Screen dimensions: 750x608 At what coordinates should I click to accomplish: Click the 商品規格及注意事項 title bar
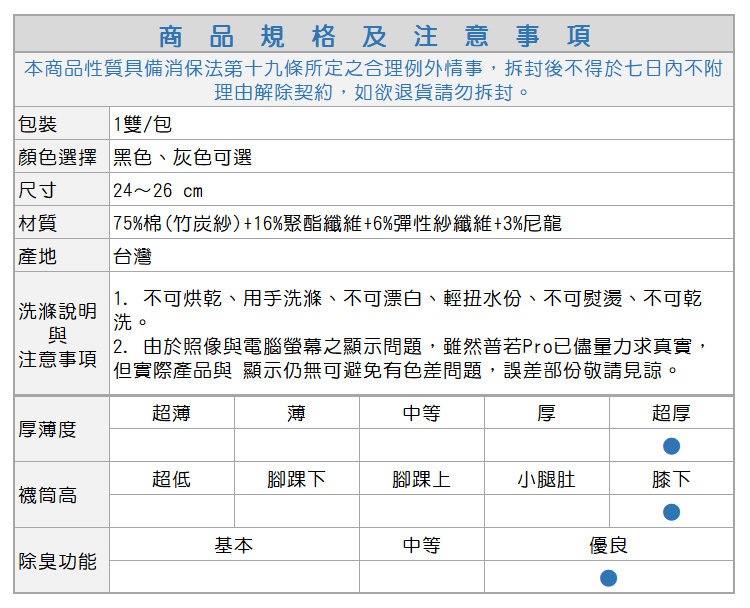[375, 36]
